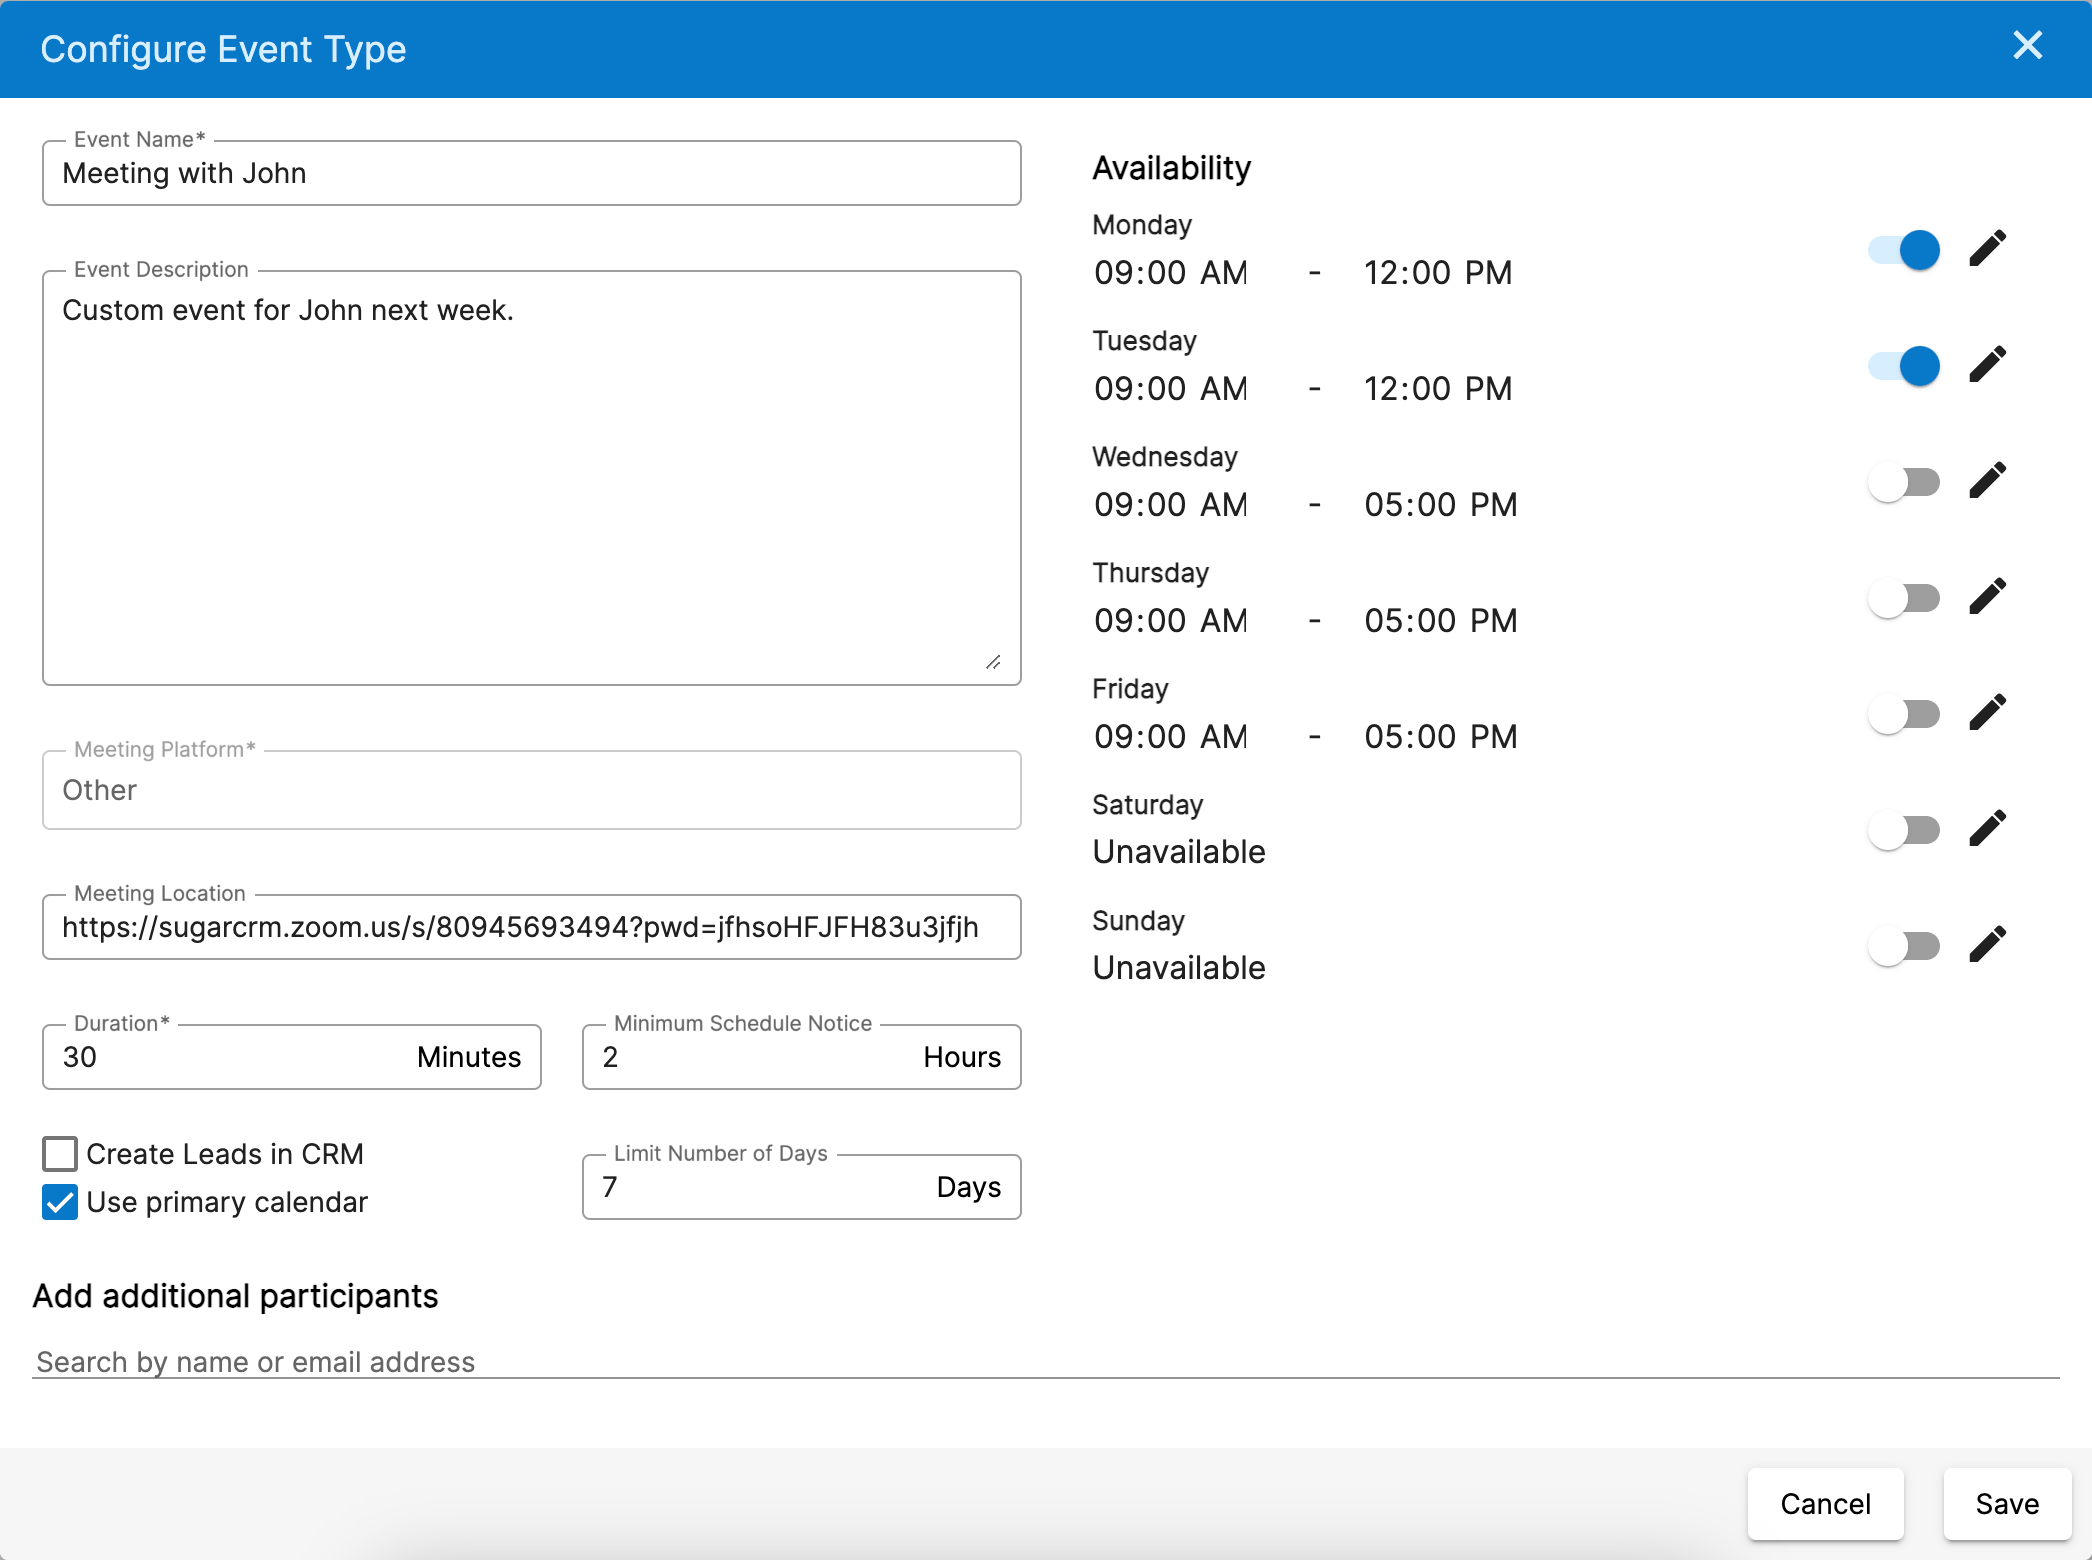Click Friday's 05:00 PM end time

tap(1441, 736)
